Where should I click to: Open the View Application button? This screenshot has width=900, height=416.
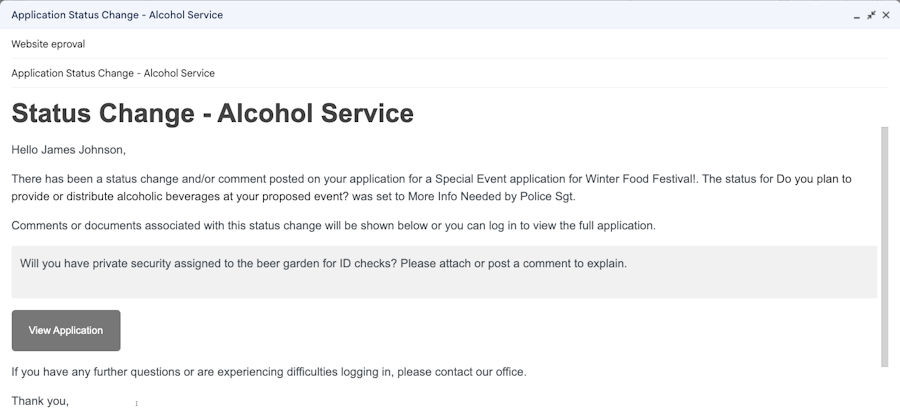(x=66, y=331)
